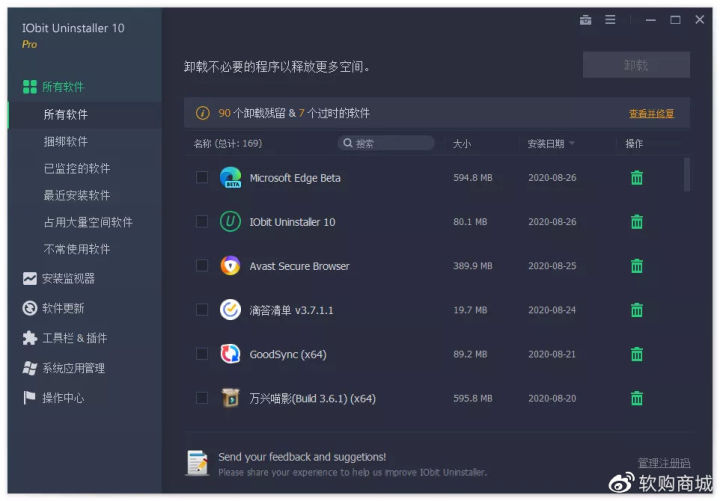This screenshot has width=720, height=501.
Task: Click the IObit Uninstaller 10 app icon
Action: point(230,221)
